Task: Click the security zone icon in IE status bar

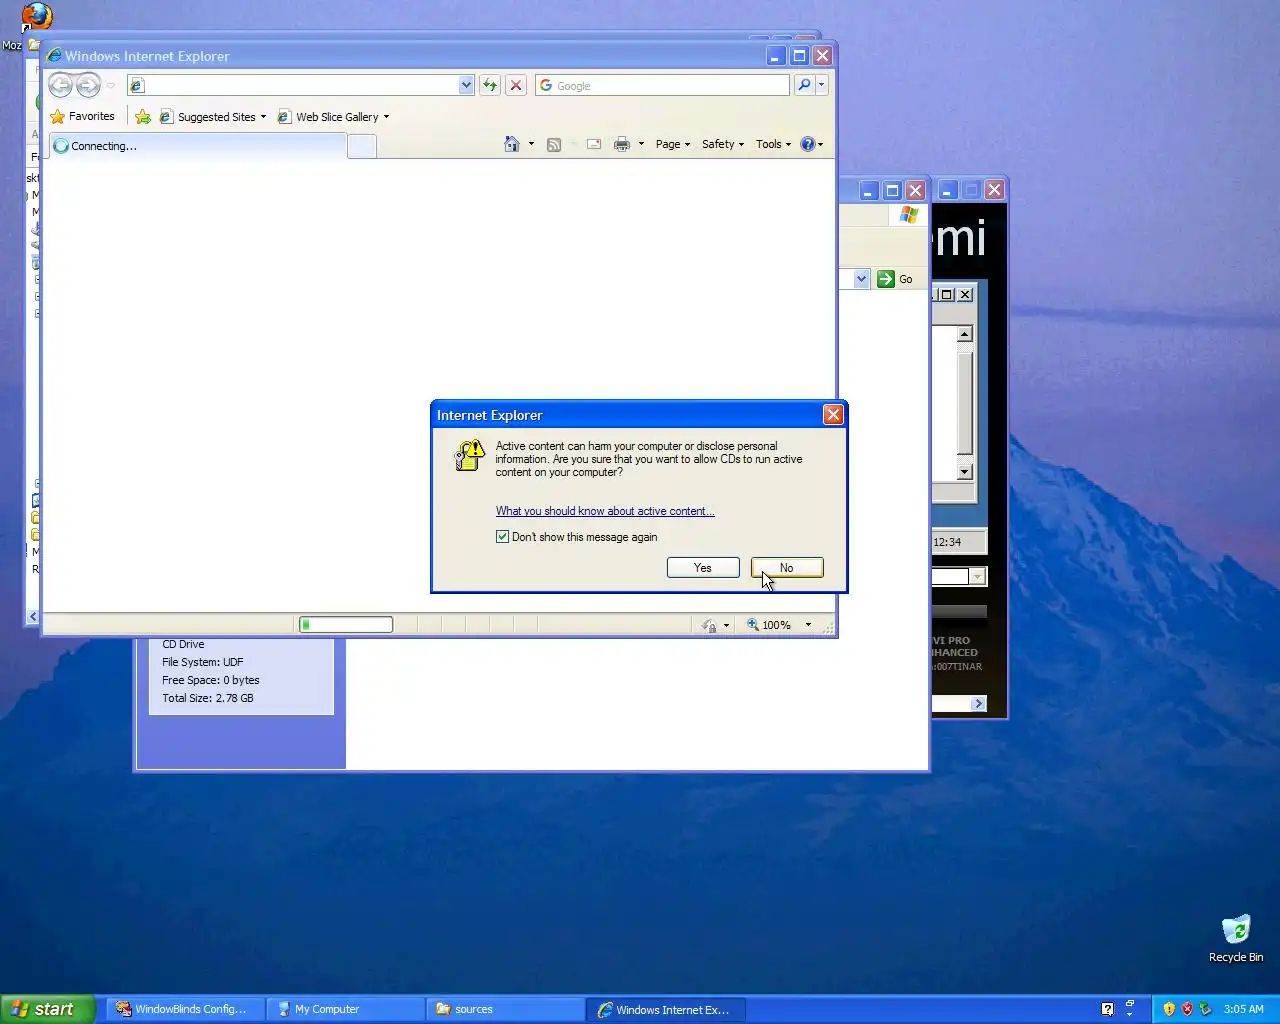Action: [x=709, y=625]
